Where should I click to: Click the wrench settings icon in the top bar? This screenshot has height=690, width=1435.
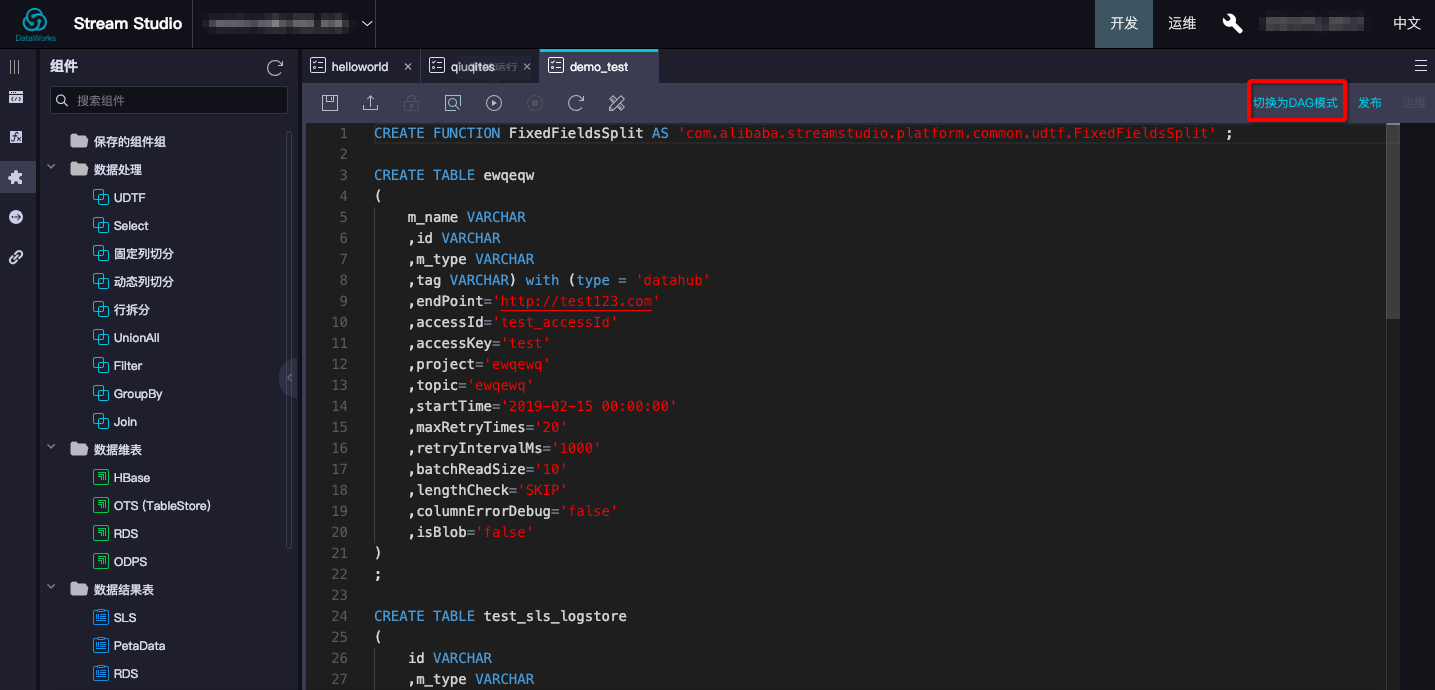point(1232,23)
